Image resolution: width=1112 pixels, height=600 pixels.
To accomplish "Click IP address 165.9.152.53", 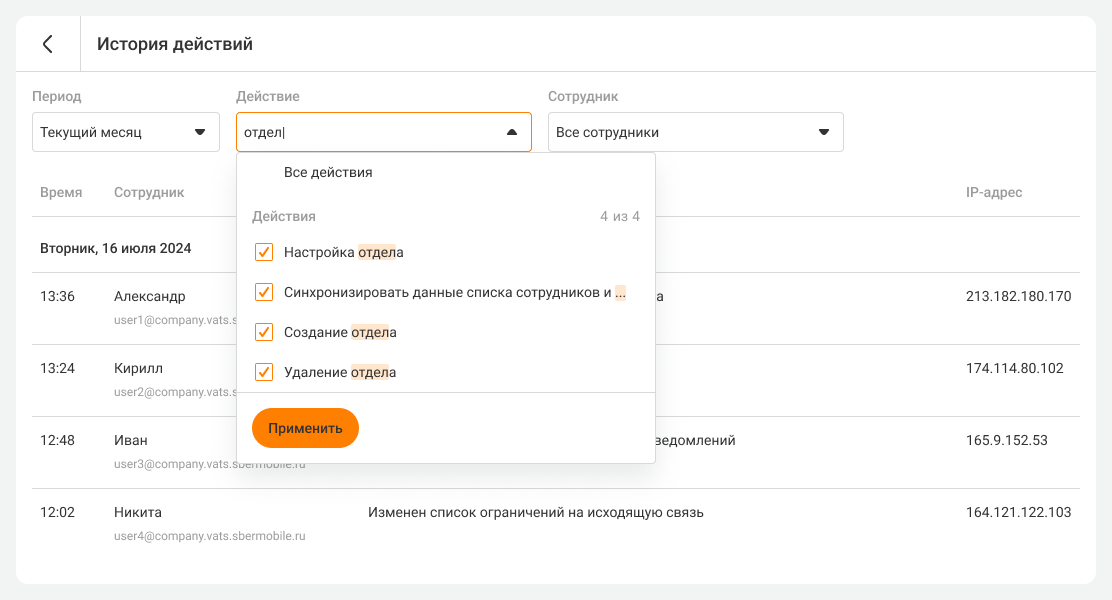I will [1006, 440].
